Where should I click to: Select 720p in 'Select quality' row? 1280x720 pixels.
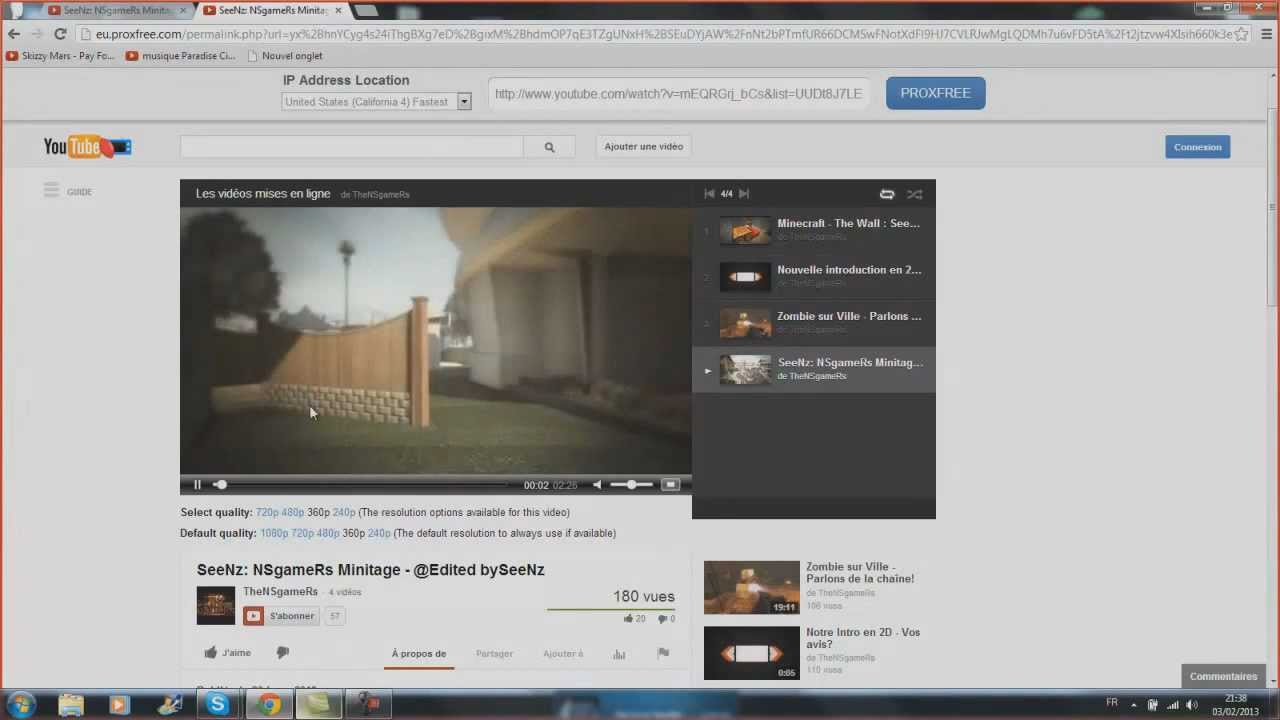click(267, 512)
